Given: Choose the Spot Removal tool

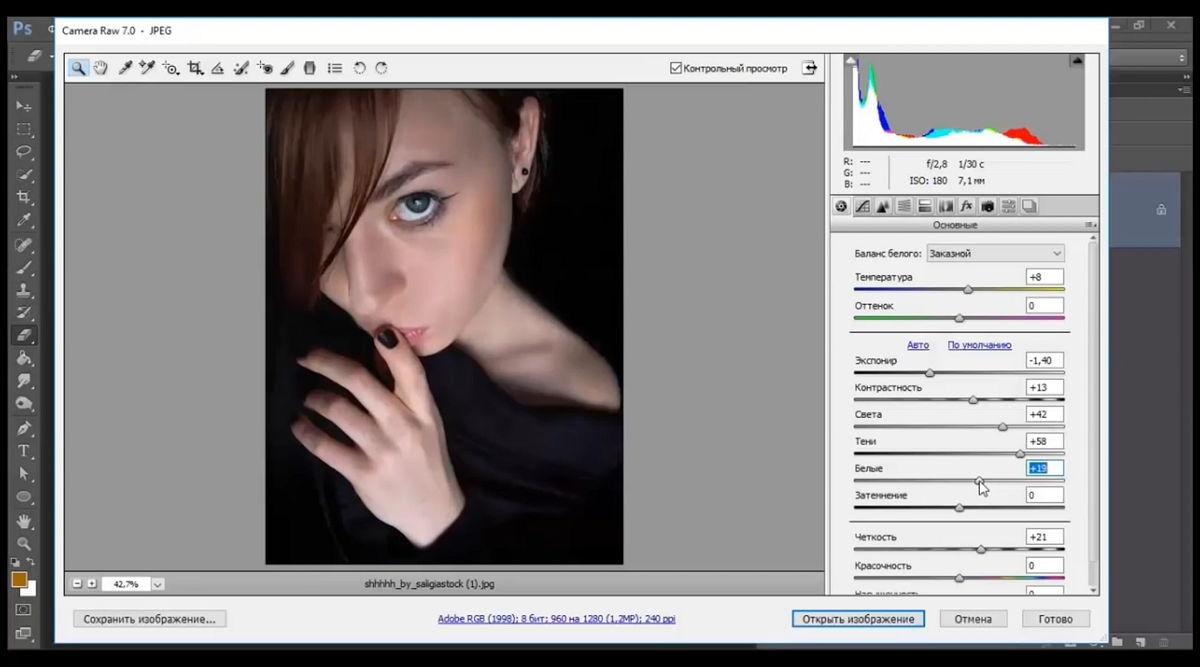Looking at the screenshot, I should [x=241, y=68].
